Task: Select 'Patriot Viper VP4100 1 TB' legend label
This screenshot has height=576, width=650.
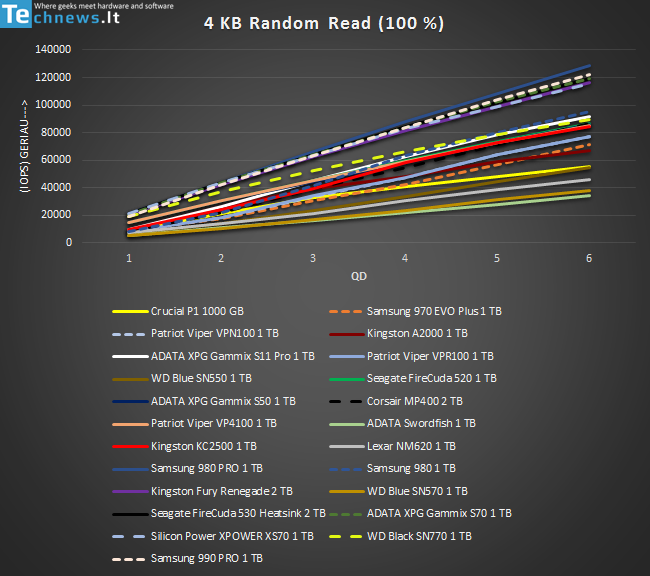Action: click(x=213, y=423)
